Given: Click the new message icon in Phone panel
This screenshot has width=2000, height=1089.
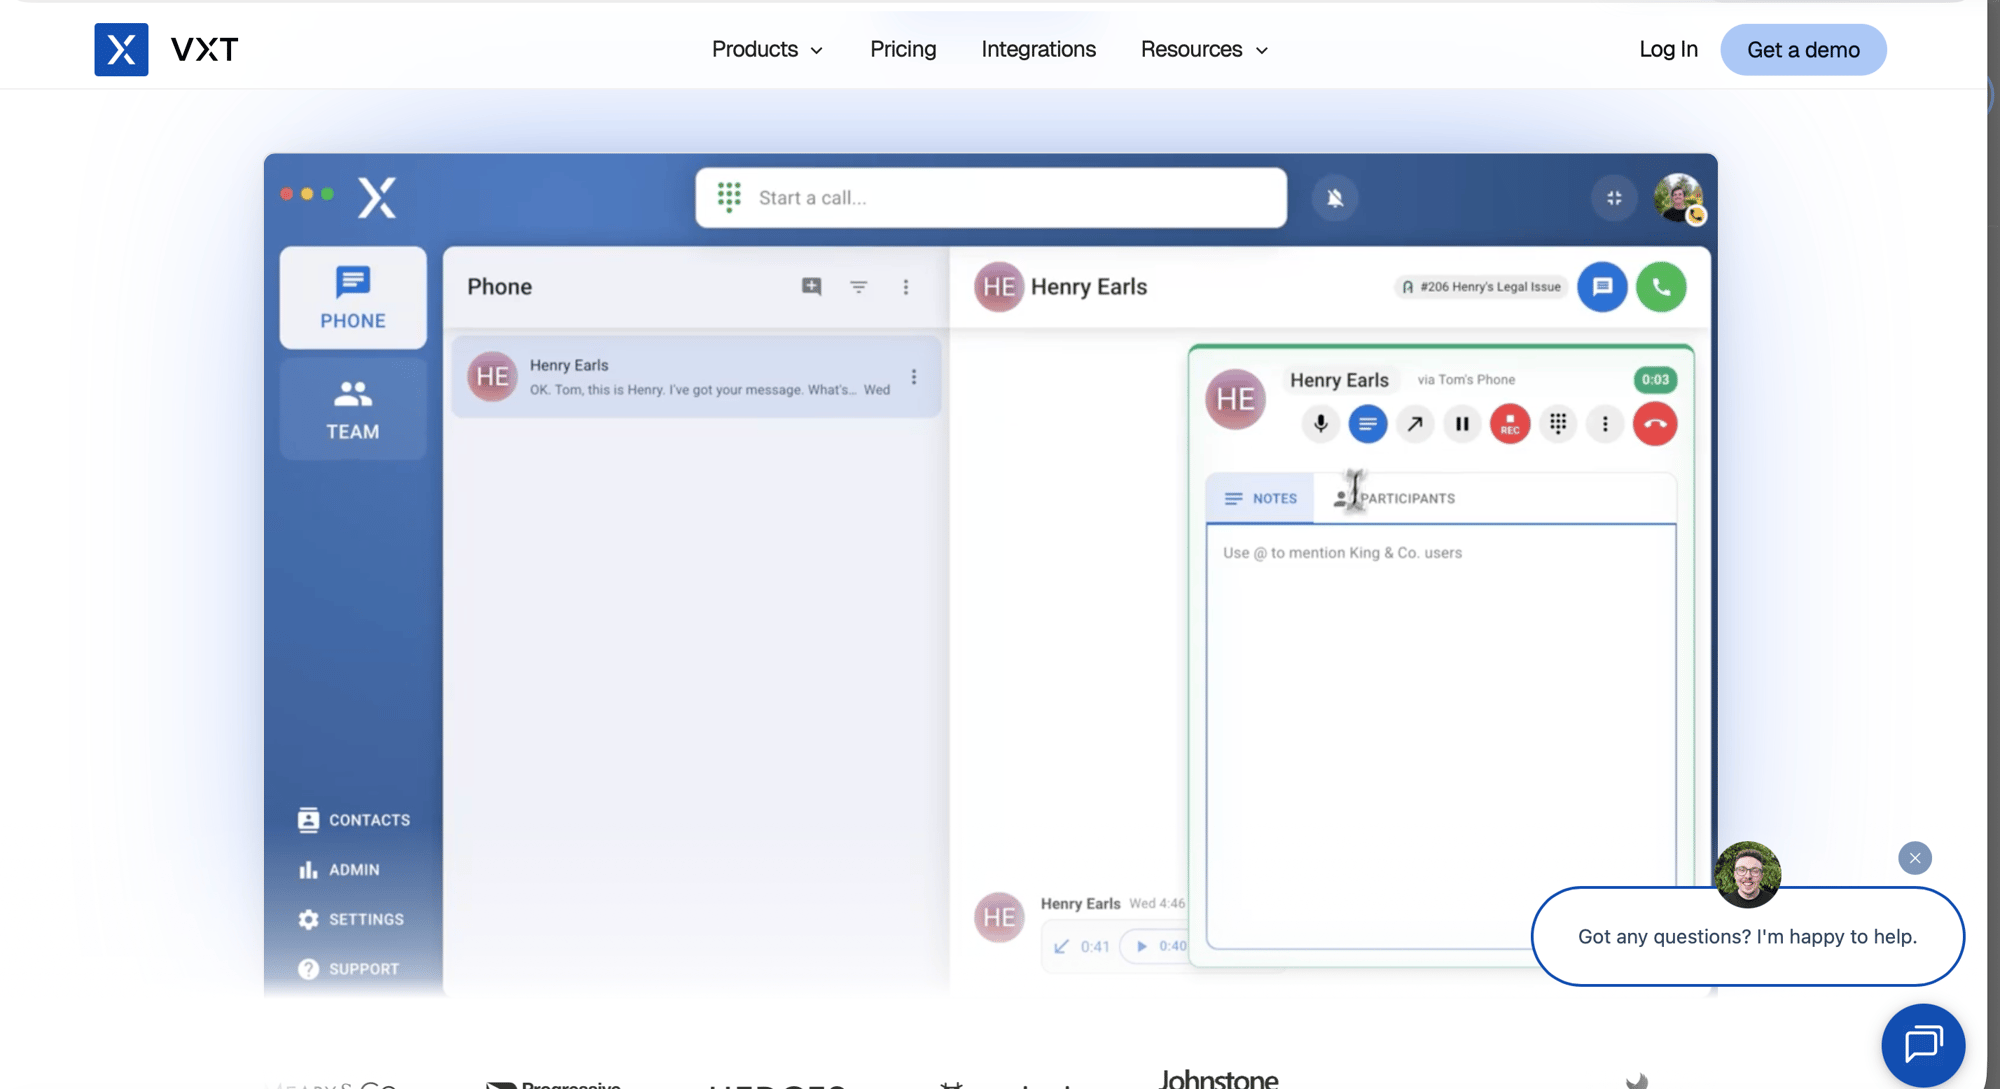Looking at the screenshot, I should point(811,287).
